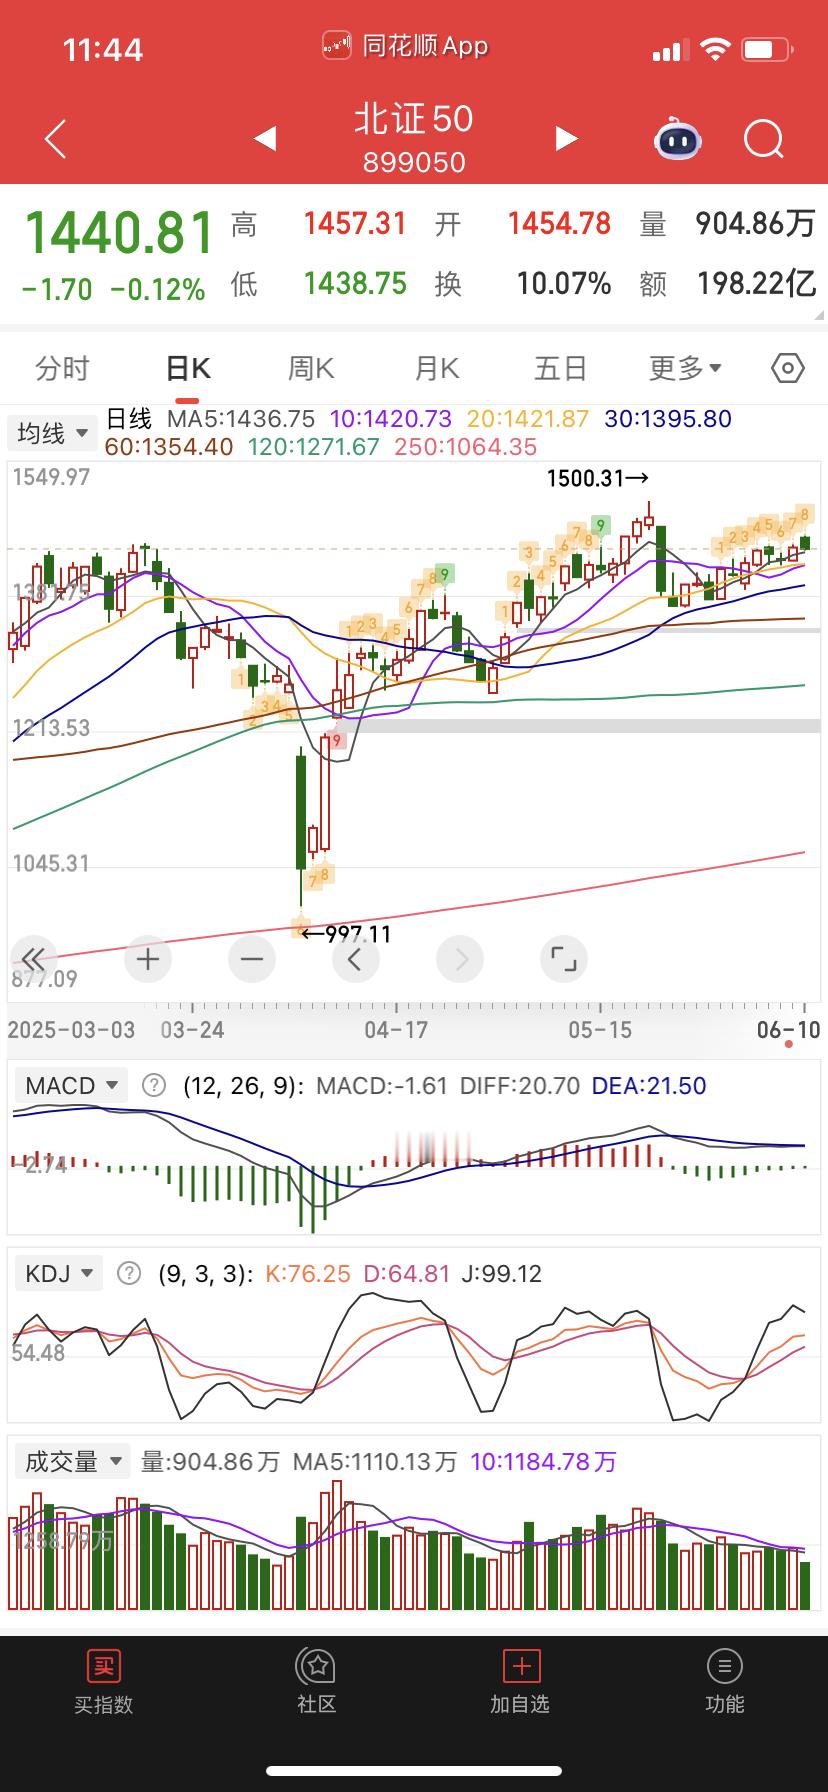Tap the open value 1454.78
Image resolution: width=828 pixels, height=1792 pixels.
559,223
